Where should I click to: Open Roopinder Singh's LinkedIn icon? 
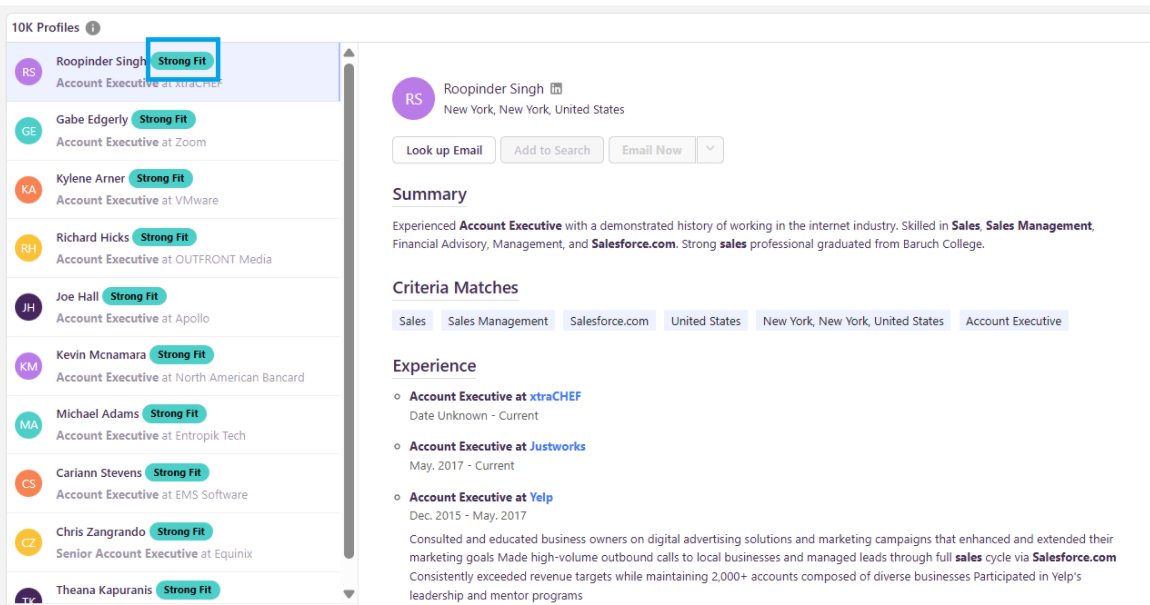click(x=557, y=89)
